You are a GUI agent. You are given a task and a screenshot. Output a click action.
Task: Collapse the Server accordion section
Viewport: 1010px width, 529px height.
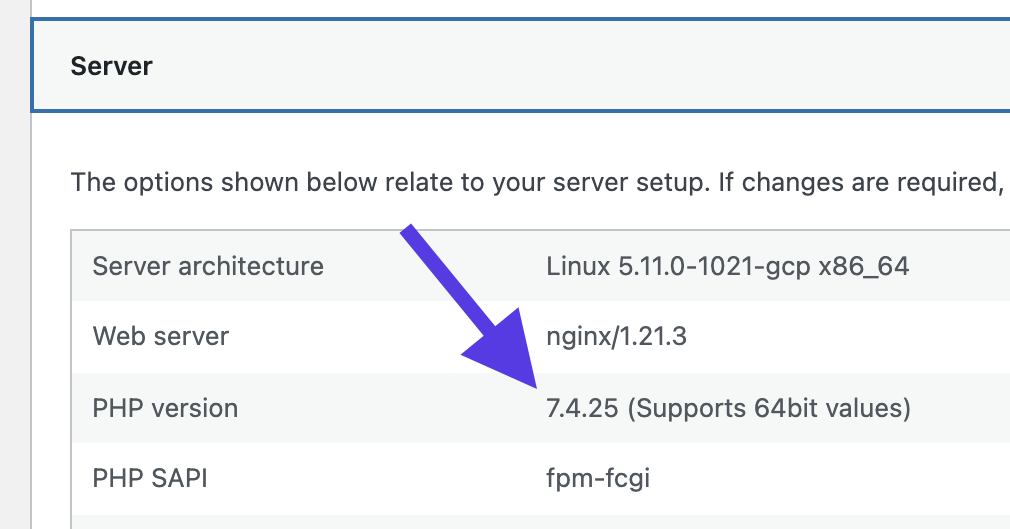520,67
